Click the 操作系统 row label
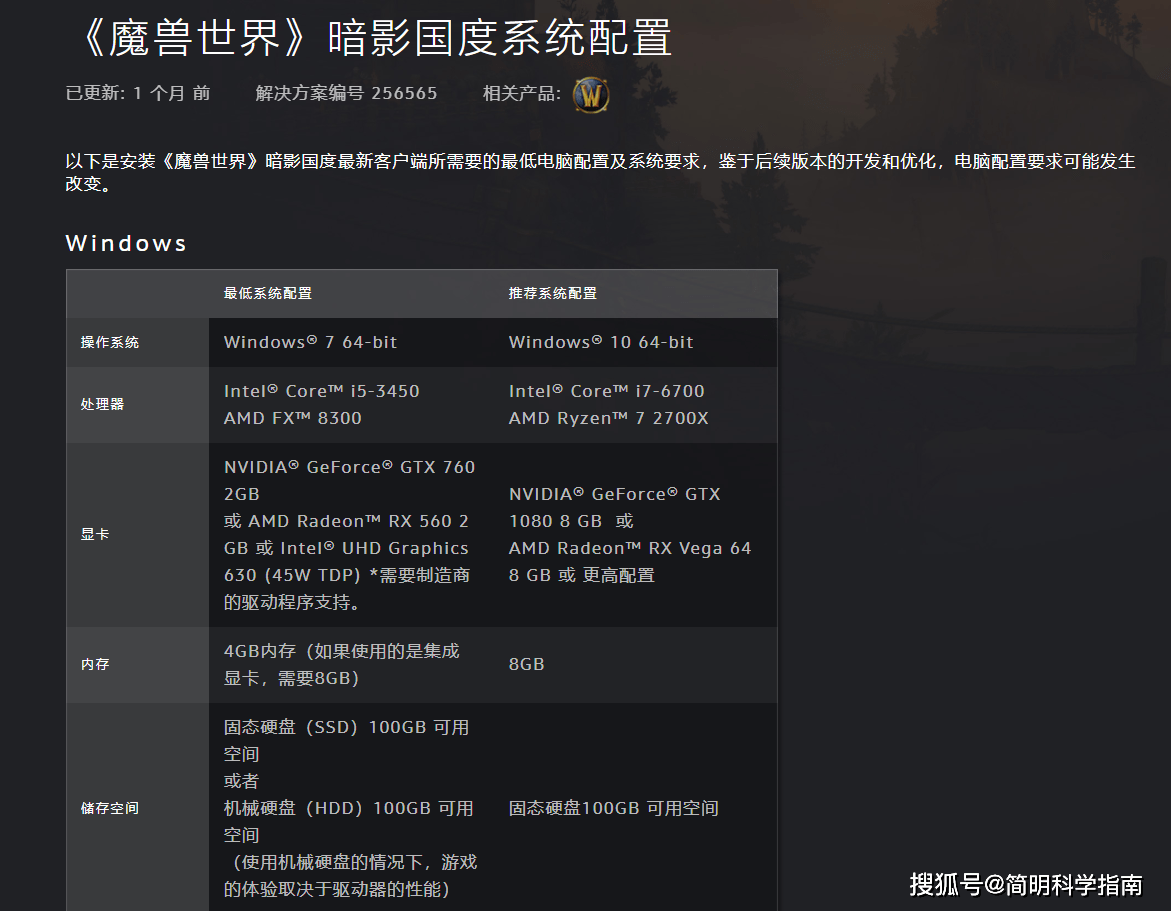 point(110,342)
